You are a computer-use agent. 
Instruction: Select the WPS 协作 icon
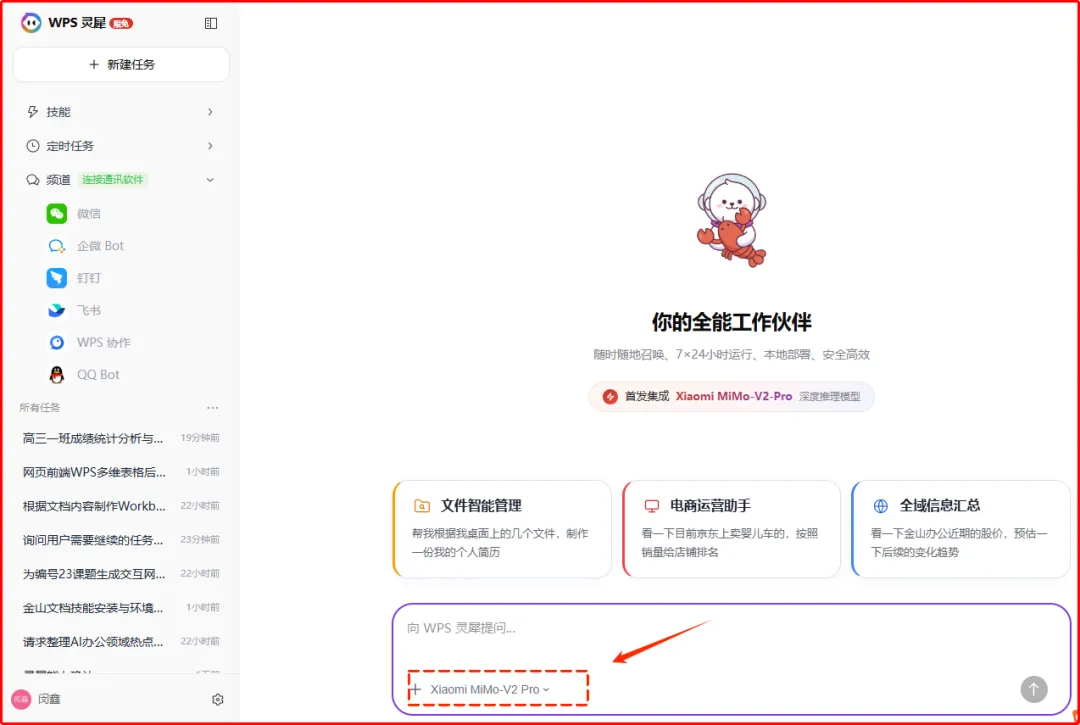pos(56,342)
